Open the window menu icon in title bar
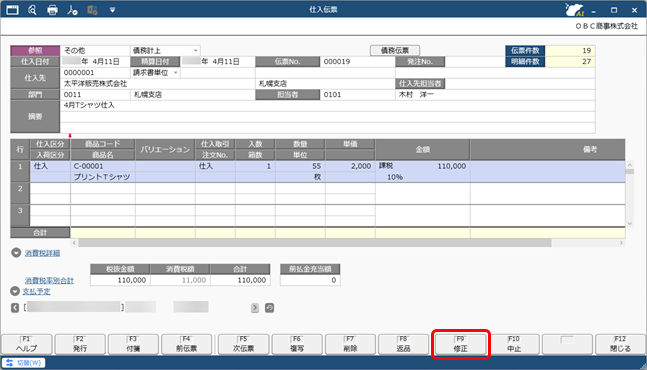Screen dimensions: 647x370 pos(12,9)
